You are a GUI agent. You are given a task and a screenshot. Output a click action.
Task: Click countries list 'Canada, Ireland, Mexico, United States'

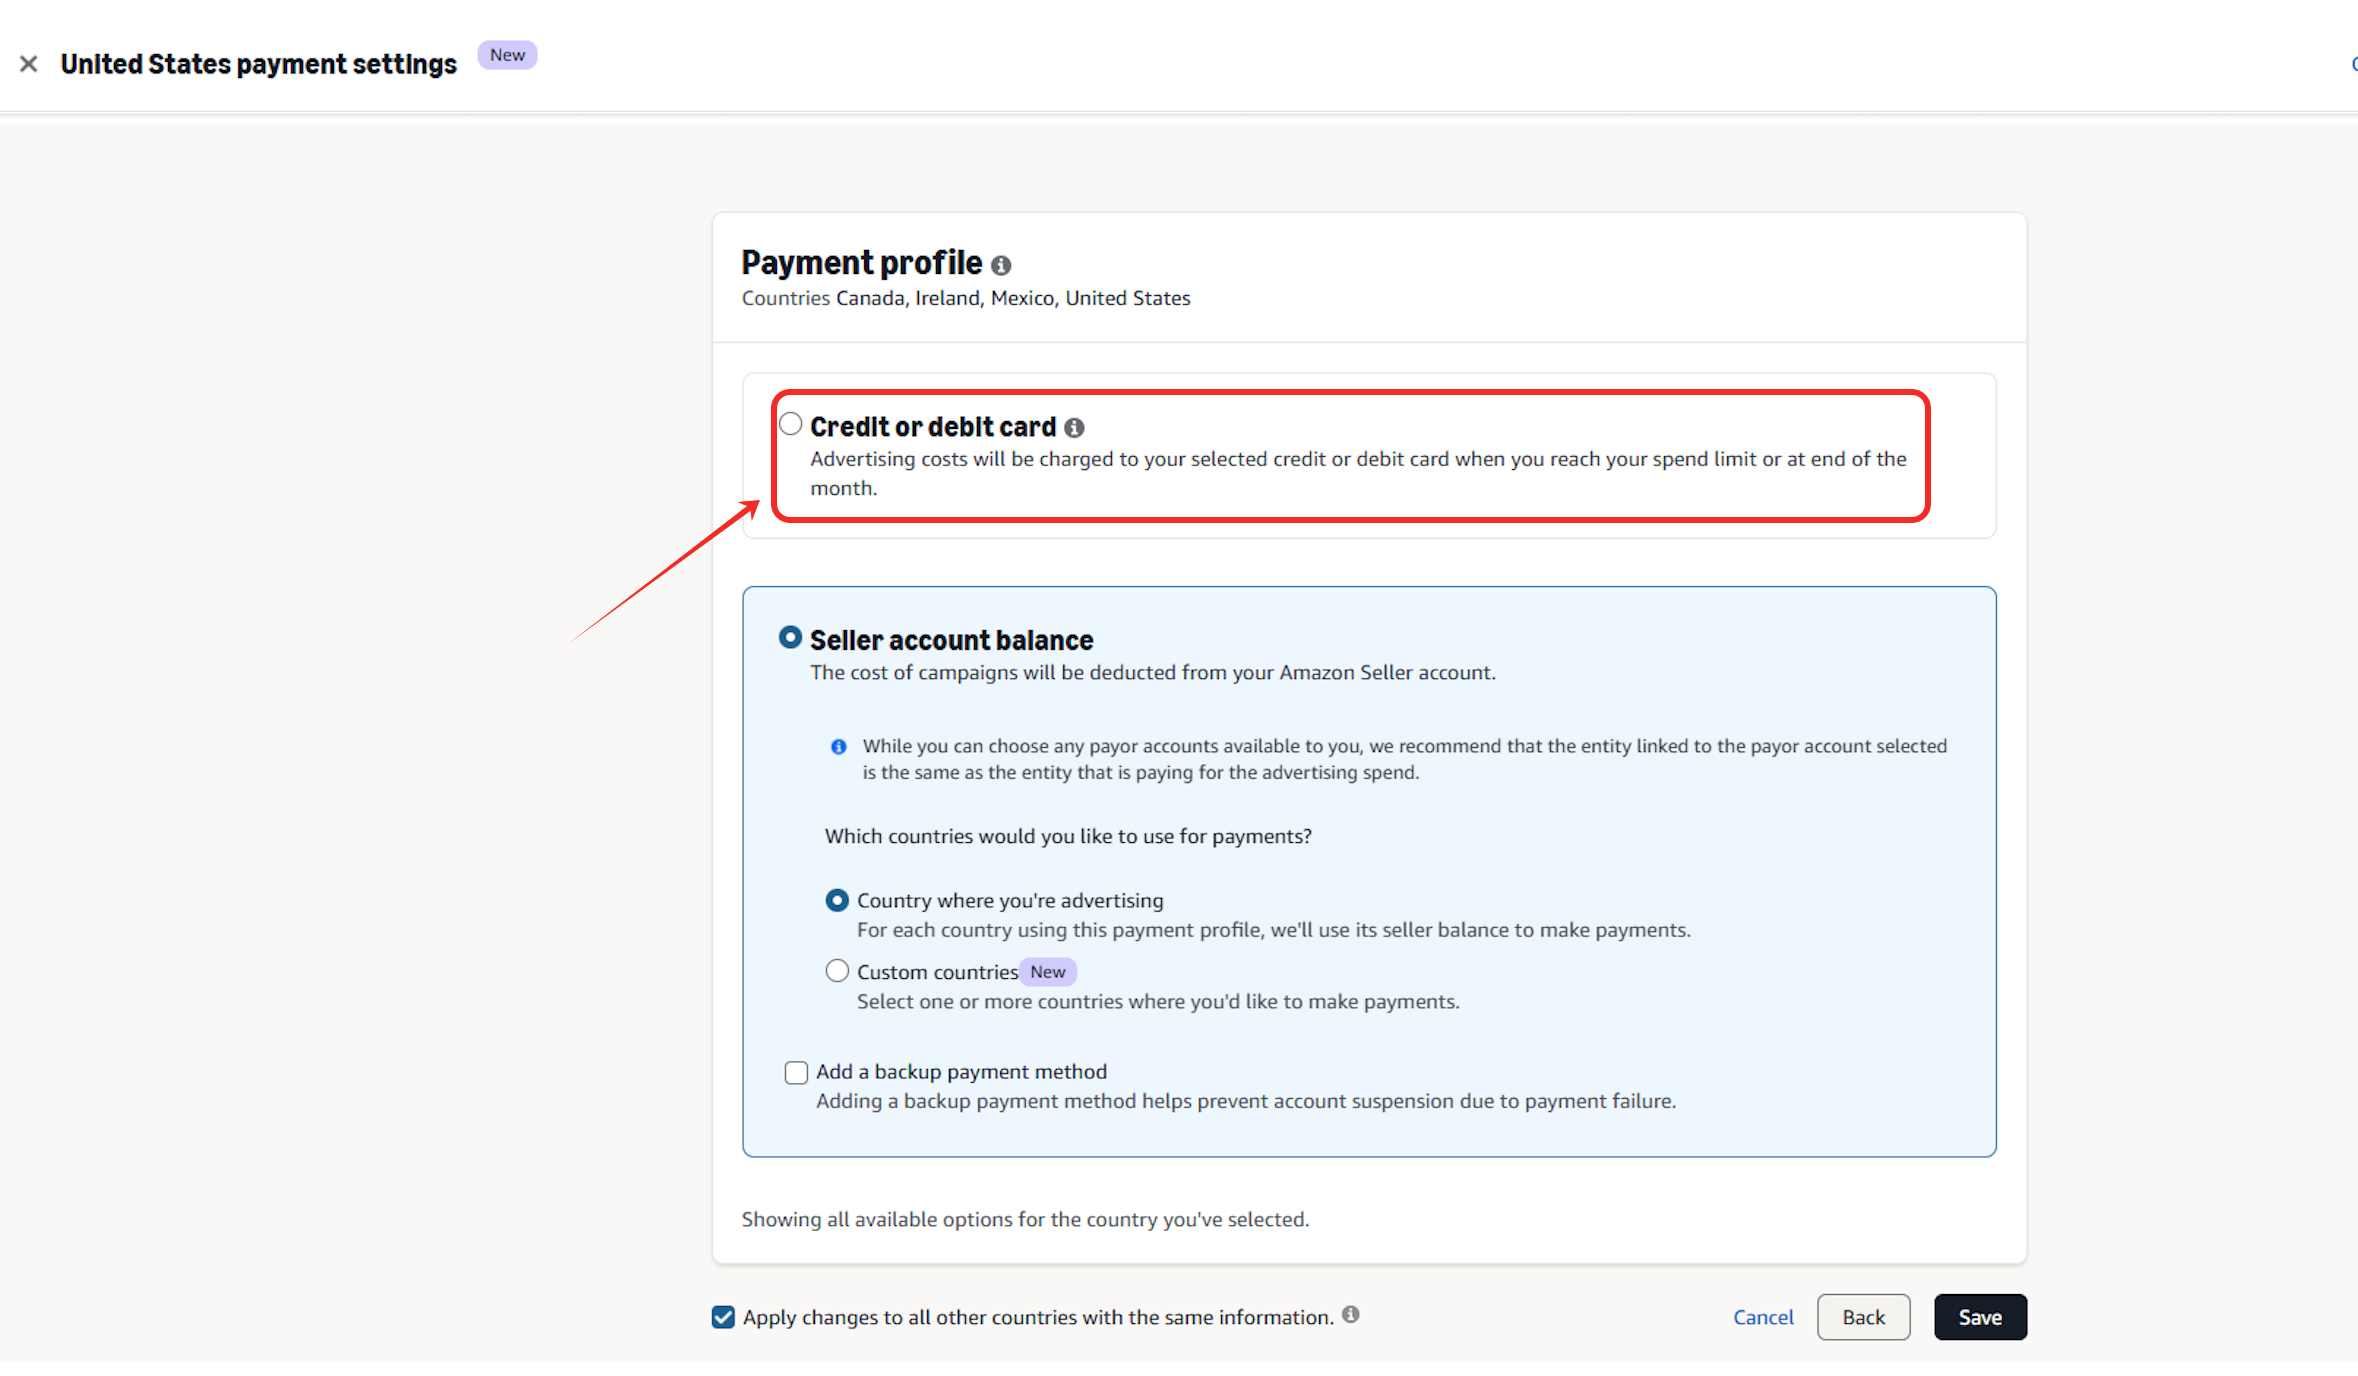point(1013,298)
